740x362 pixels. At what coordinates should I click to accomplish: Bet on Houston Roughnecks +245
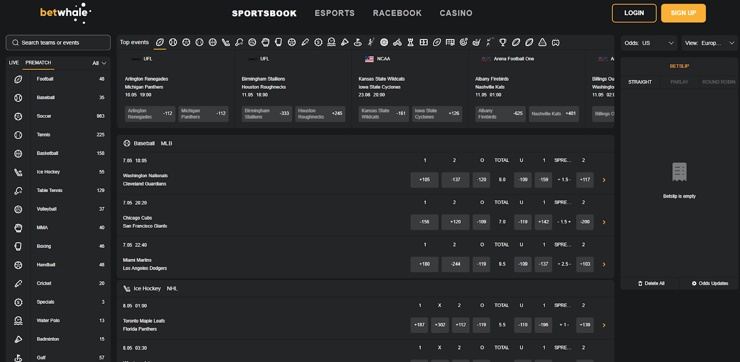pyautogui.click(x=320, y=114)
